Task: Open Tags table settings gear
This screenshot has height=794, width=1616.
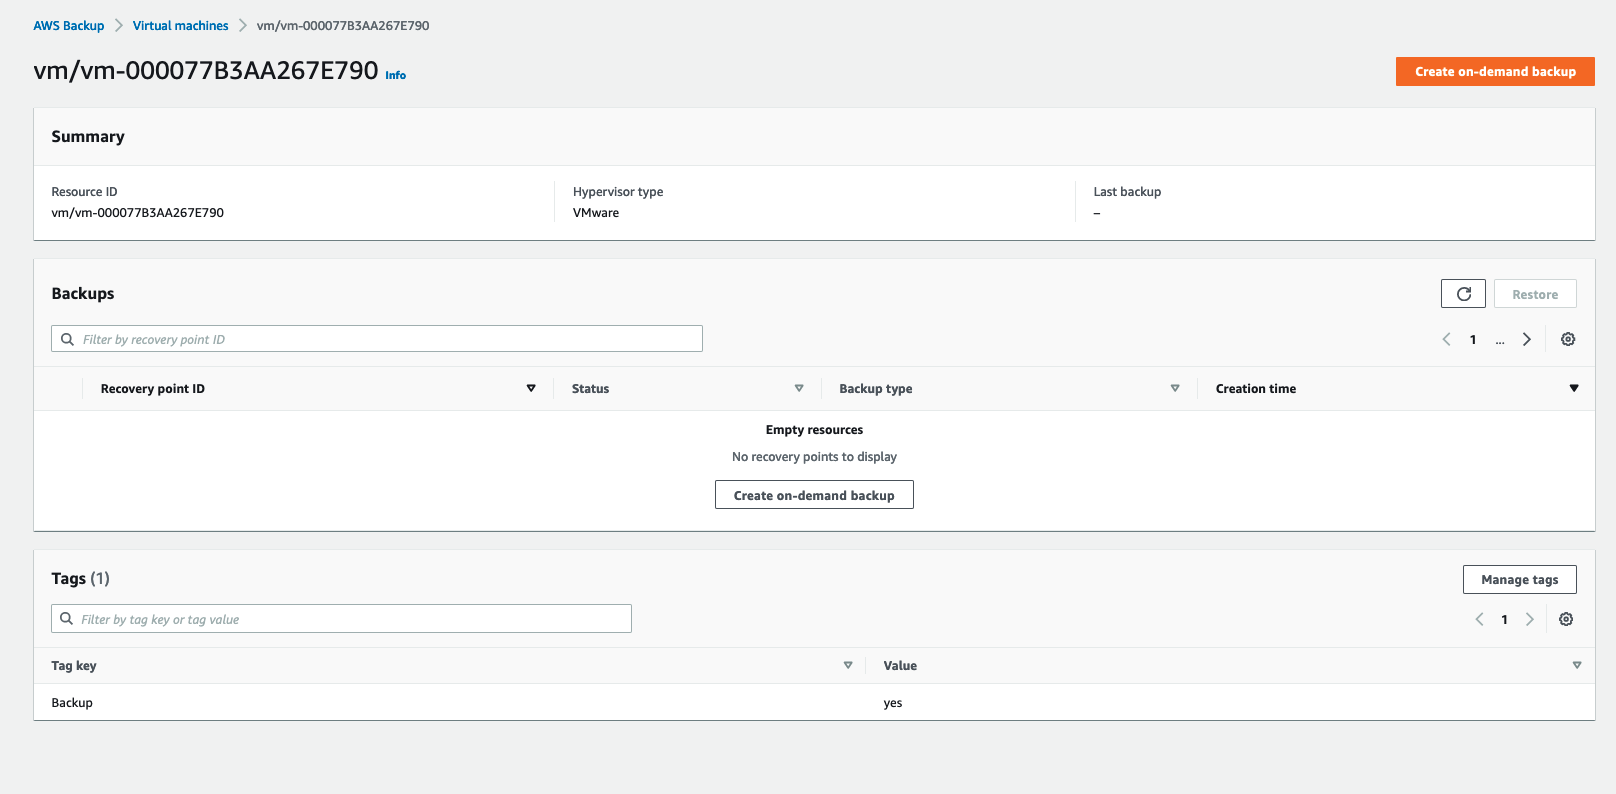Action: (1566, 619)
